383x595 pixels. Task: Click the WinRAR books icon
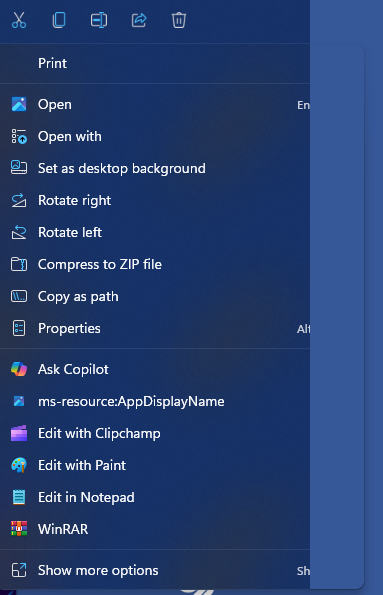pyautogui.click(x=19, y=529)
